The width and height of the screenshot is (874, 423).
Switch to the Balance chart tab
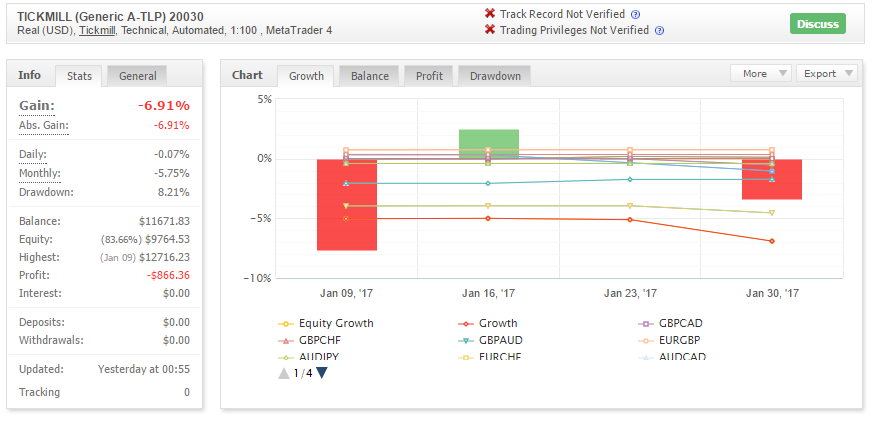point(370,76)
